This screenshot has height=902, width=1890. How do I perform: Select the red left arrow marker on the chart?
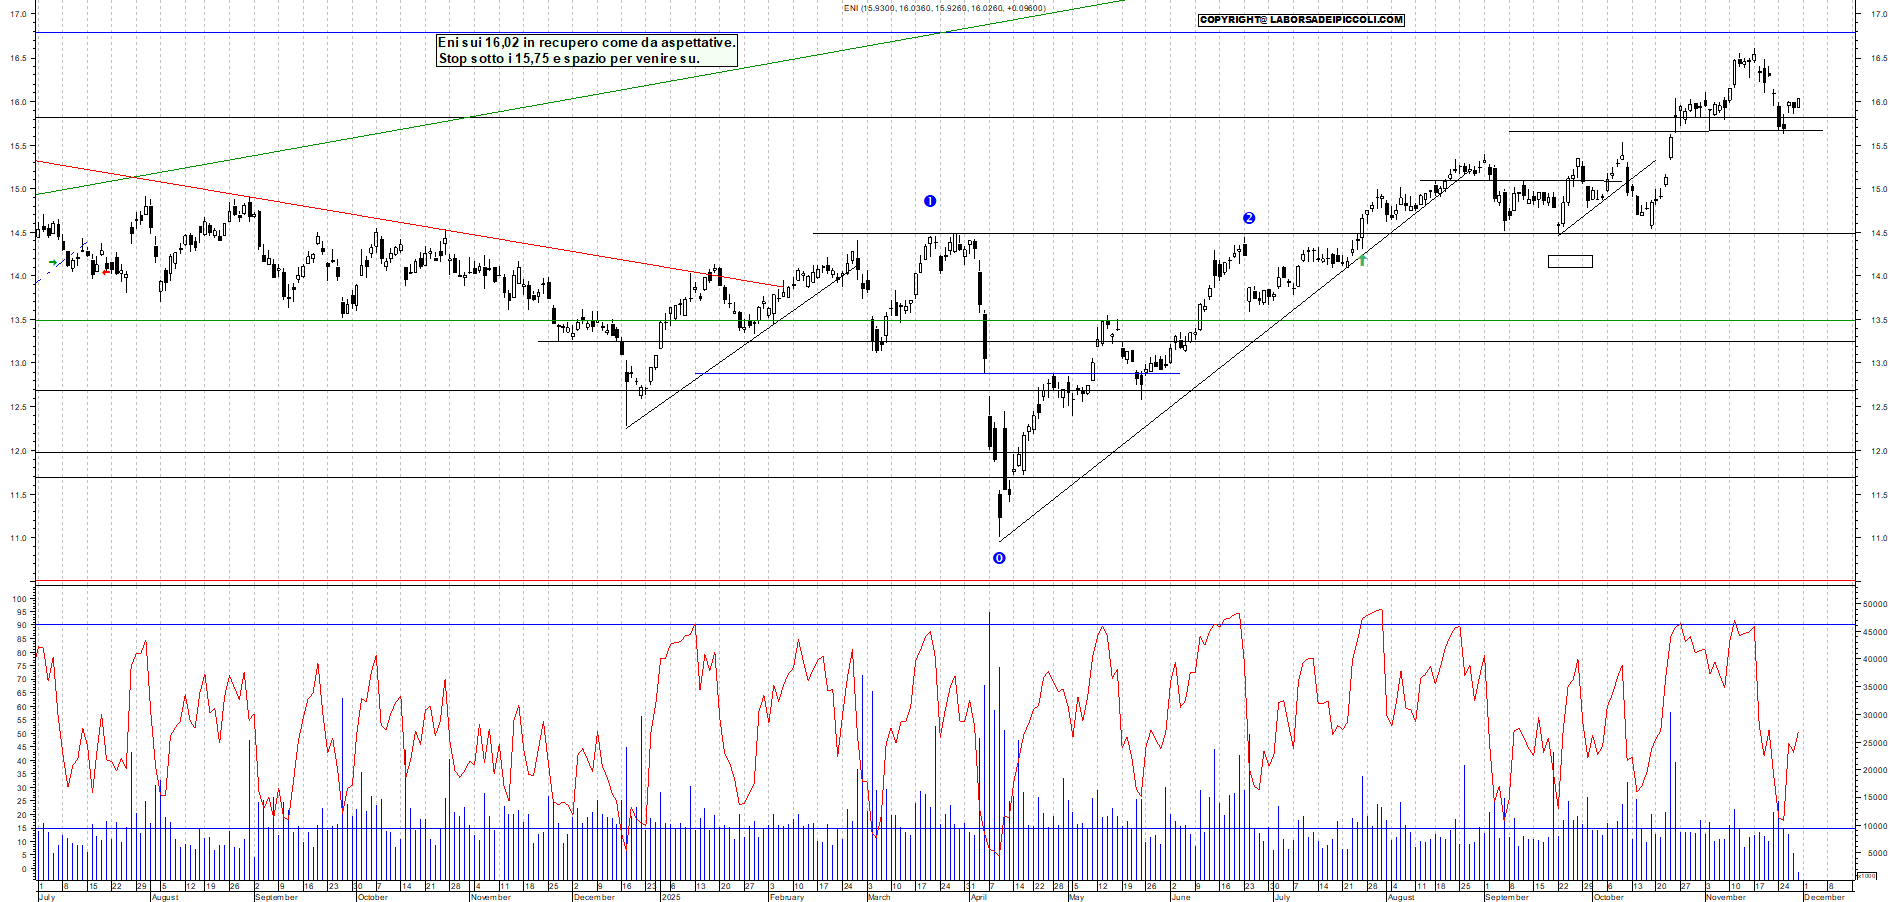click(x=106, y=271)
